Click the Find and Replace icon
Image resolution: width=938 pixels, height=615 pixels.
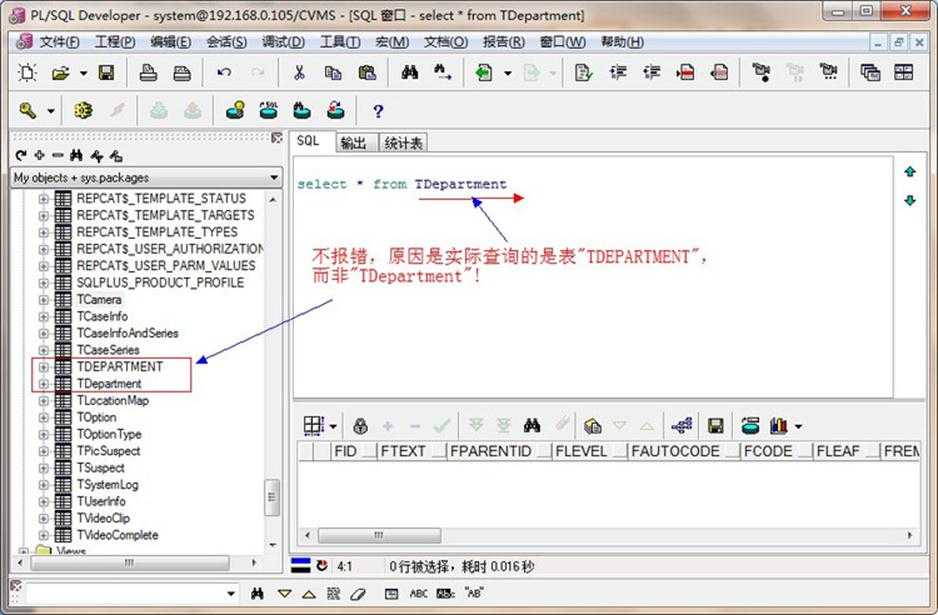443,73
